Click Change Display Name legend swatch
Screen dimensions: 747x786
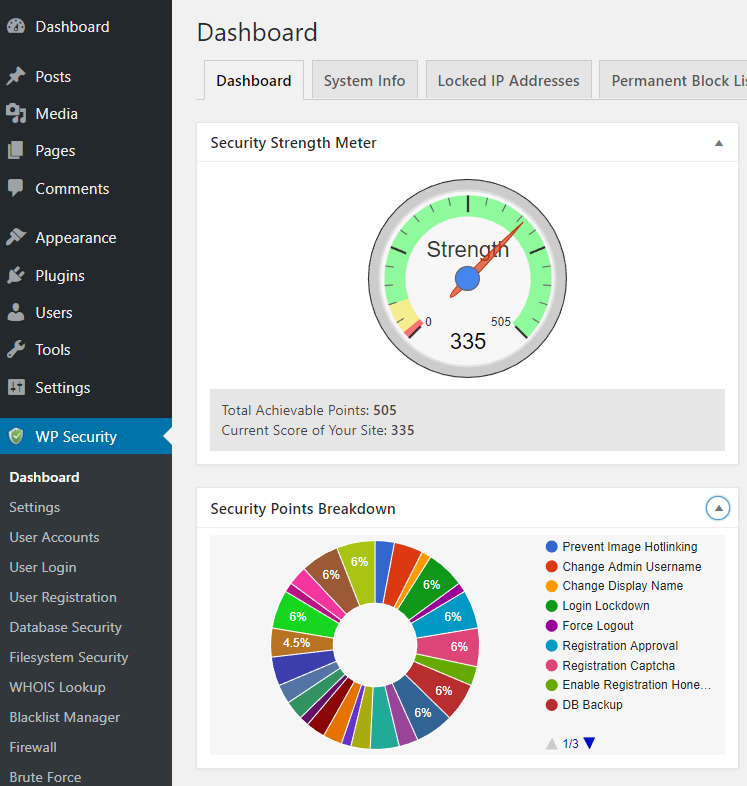point(551,586)
